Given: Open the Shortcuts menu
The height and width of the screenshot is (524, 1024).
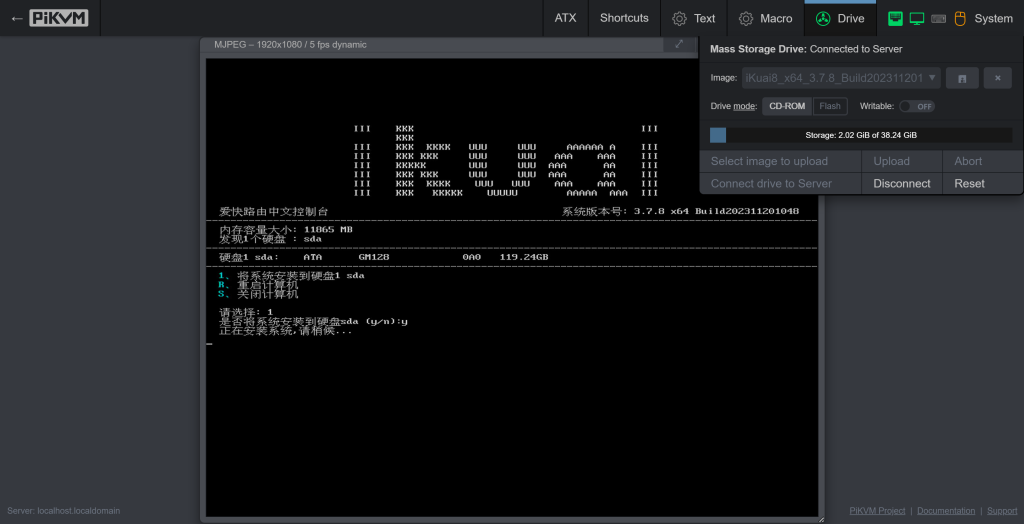Looking at the screenshot, I should pos(624,18).
